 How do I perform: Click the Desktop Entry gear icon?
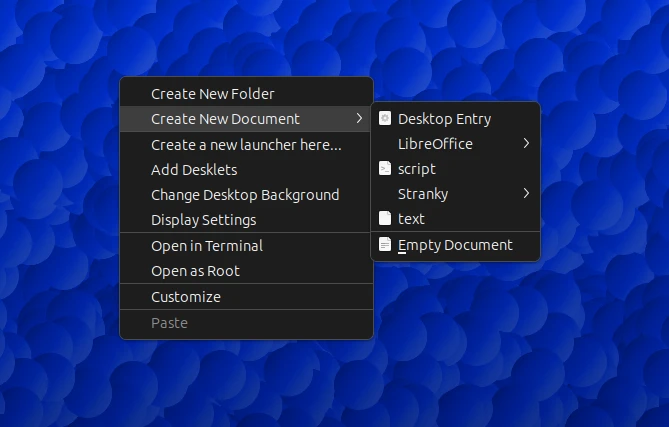tap(385, 119)
